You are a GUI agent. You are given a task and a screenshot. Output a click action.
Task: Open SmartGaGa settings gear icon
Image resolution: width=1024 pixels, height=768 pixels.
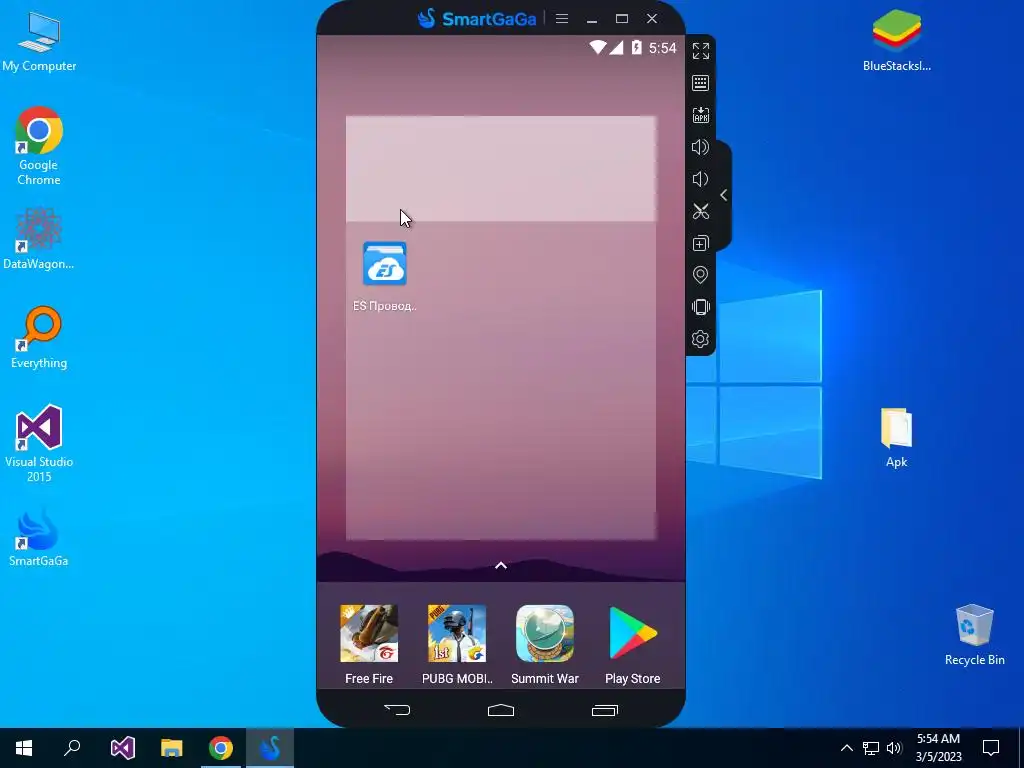tap(701, 339)
